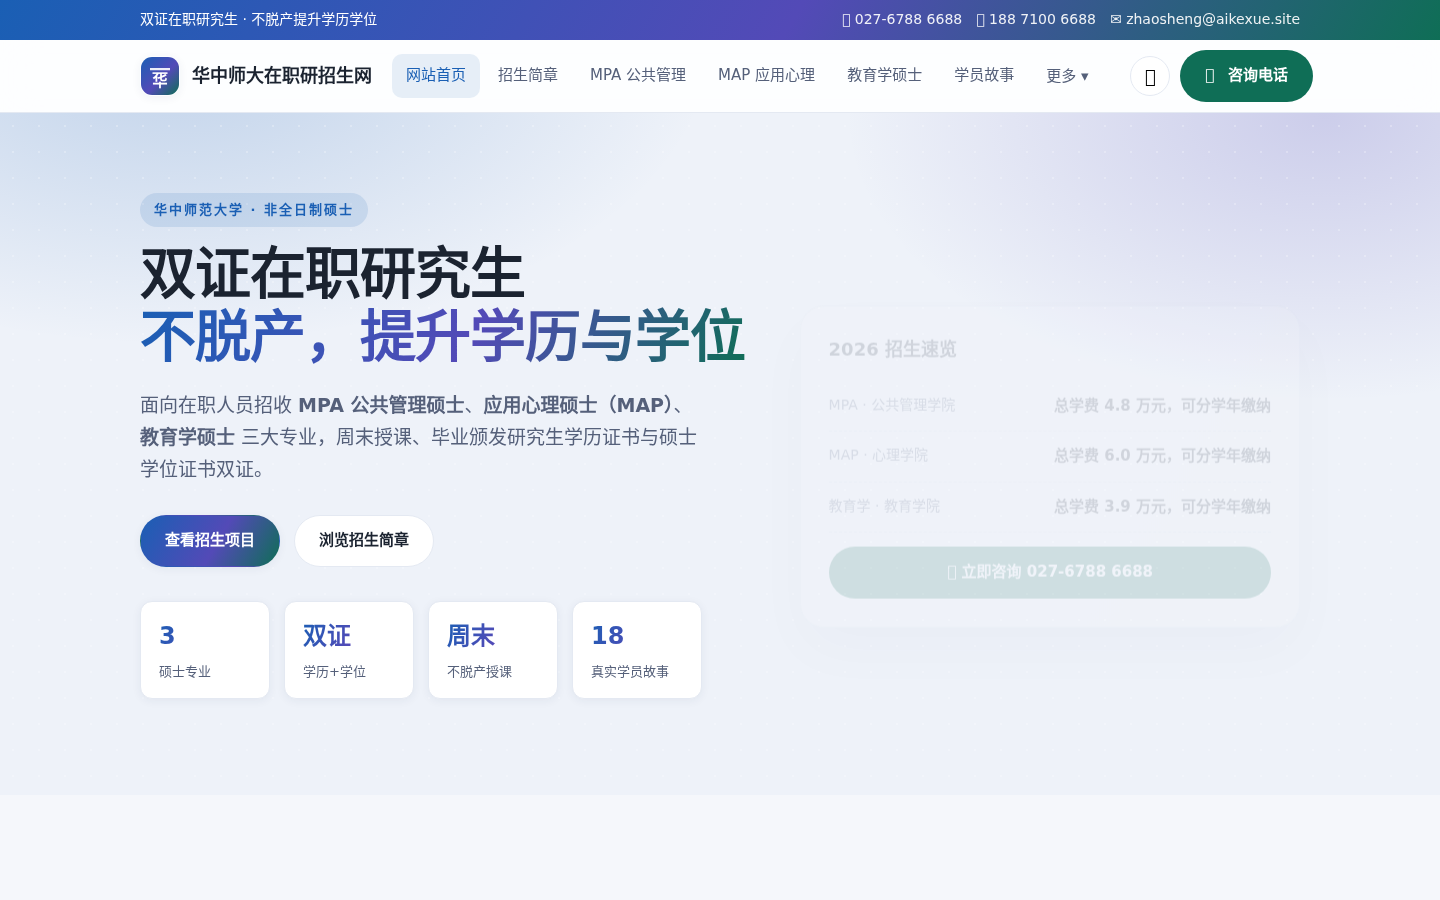Click the MPA · 公共管理学院 row
The image size is (1440, 900).
coord(1050,405)
